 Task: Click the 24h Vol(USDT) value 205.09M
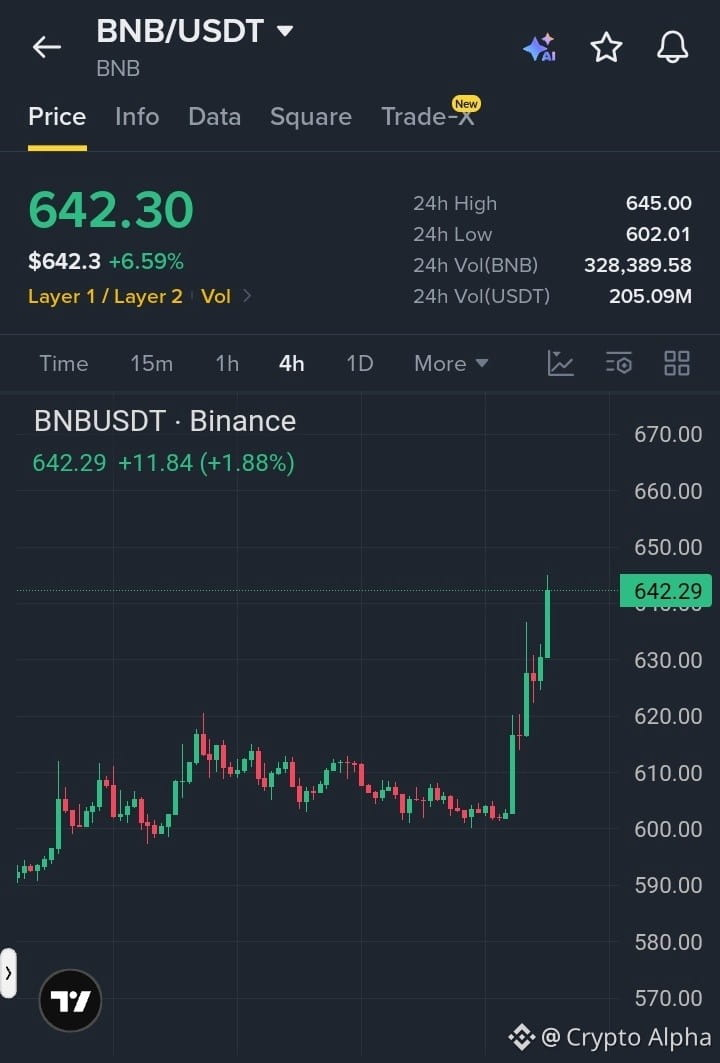point(650,296)
